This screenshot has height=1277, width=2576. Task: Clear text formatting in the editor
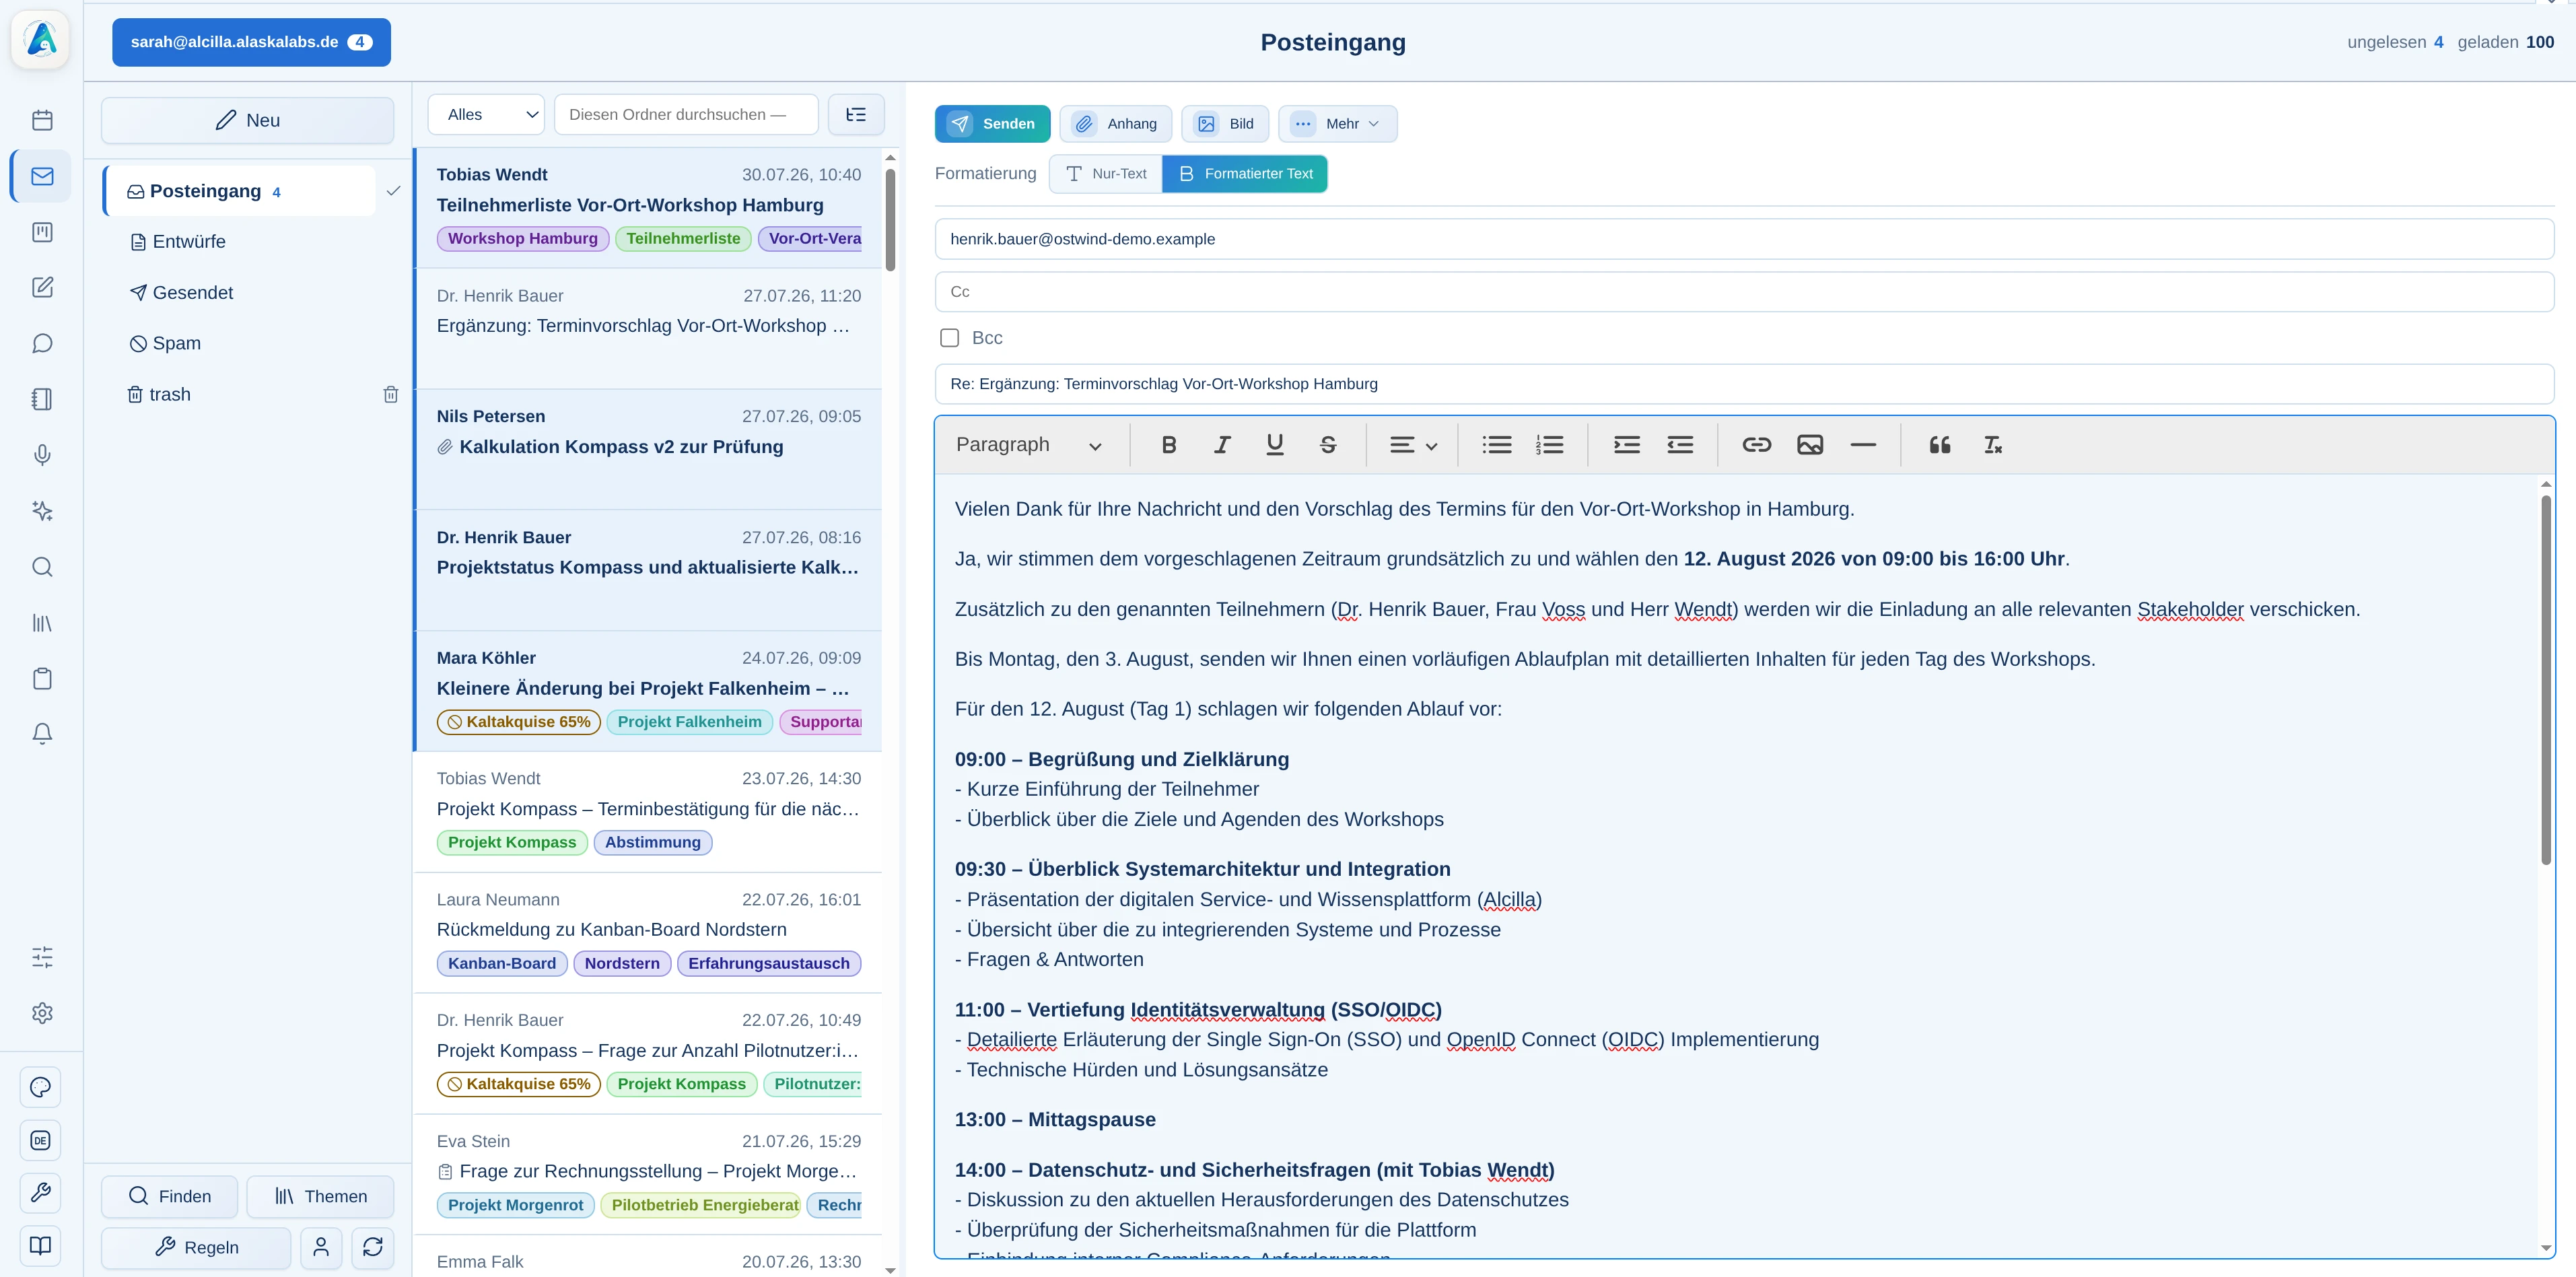point(1993,445)
